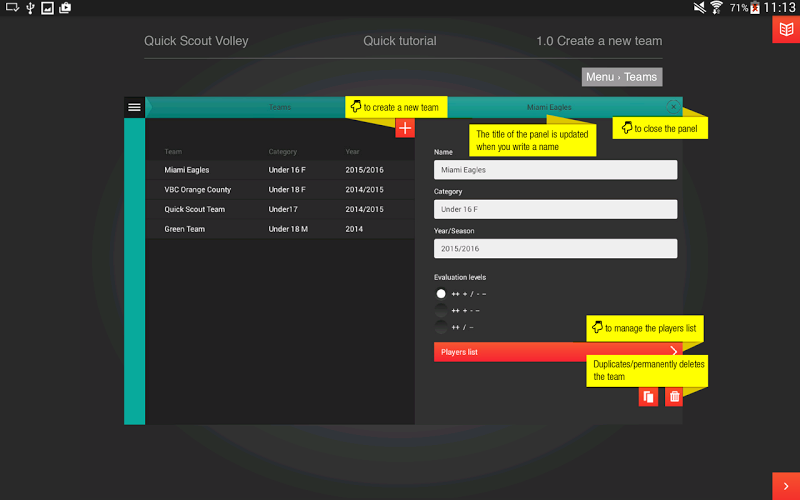Viewport: 800px width, 500px height.
Task: Open the Players list row
Action: [x=558, y=352]
